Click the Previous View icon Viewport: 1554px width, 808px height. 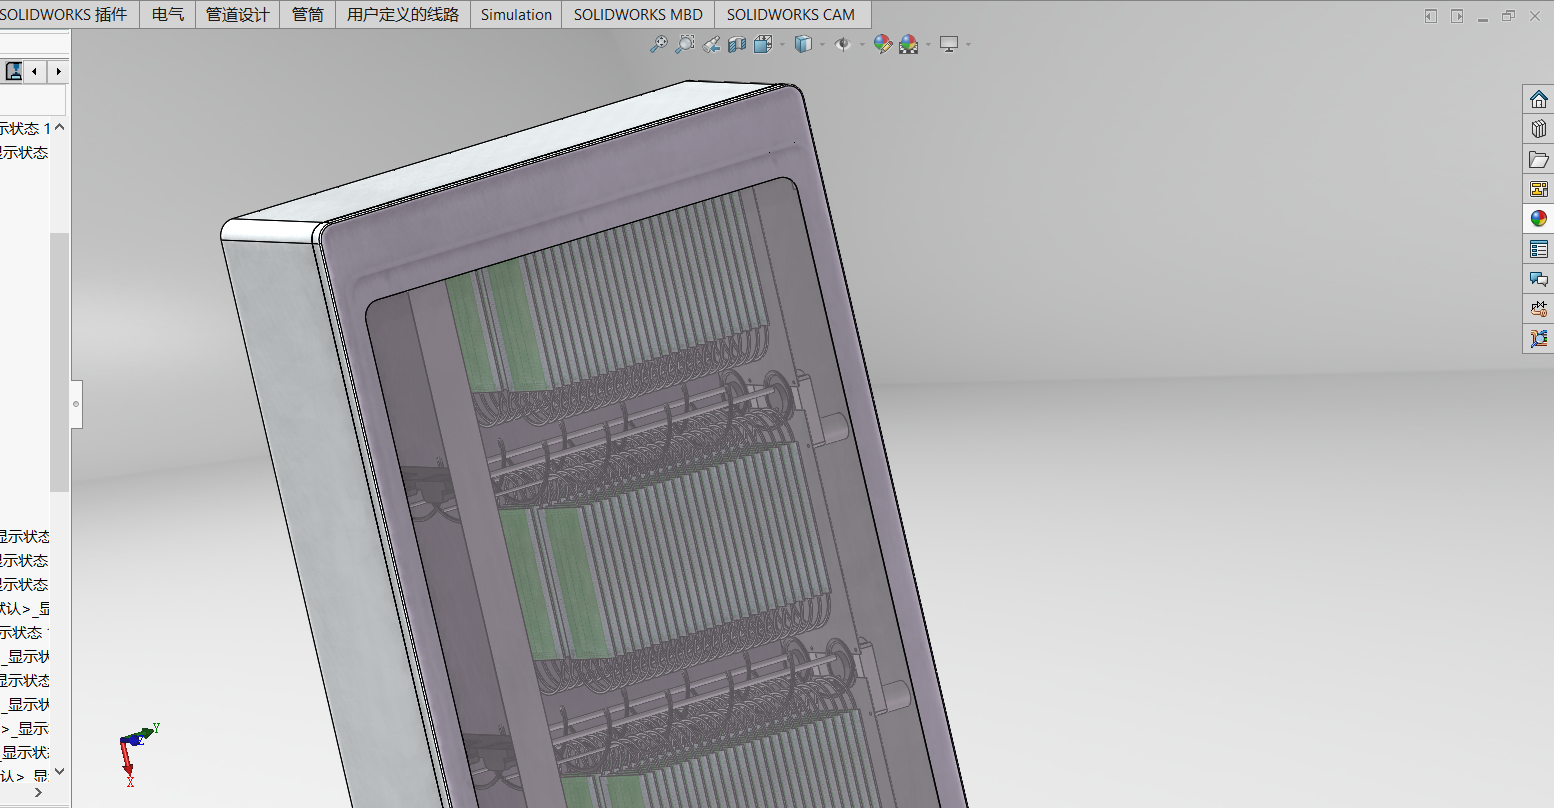pos(711,44)
